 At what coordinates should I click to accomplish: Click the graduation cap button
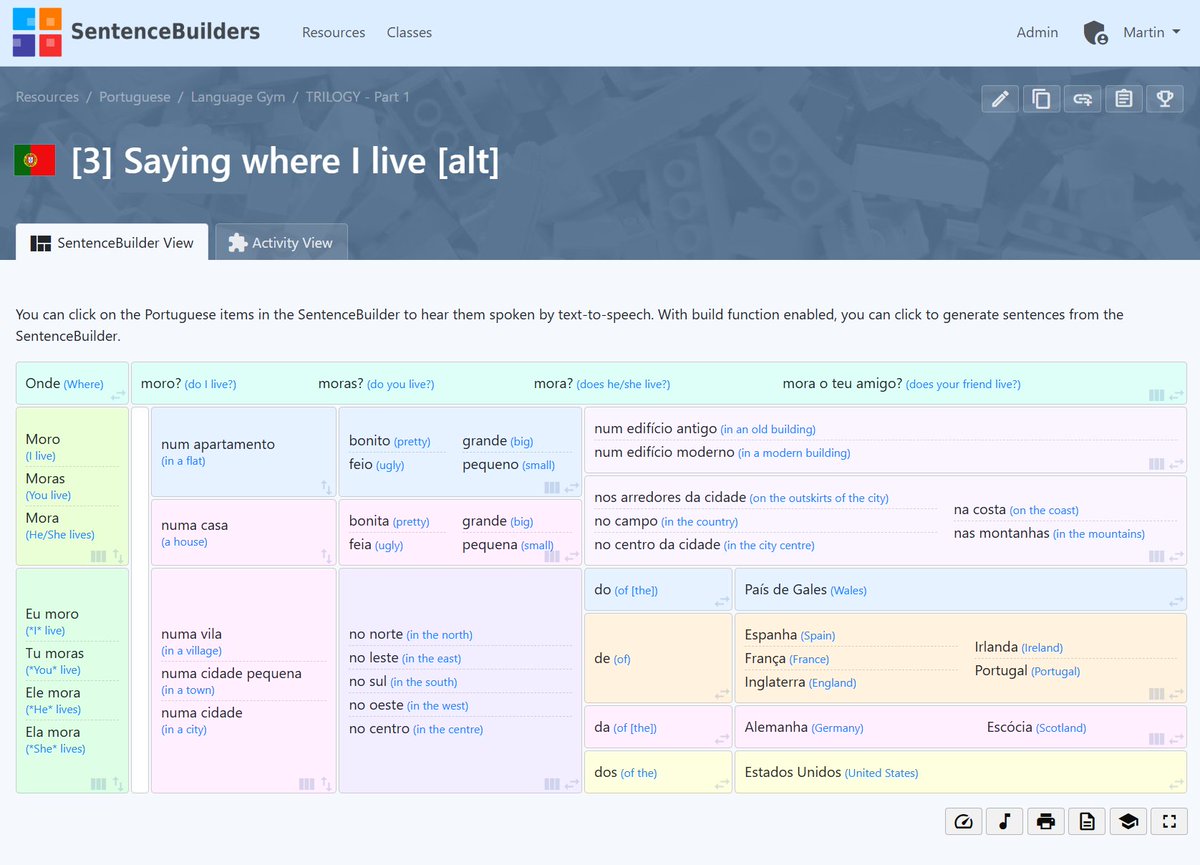tap(1128, 821)
